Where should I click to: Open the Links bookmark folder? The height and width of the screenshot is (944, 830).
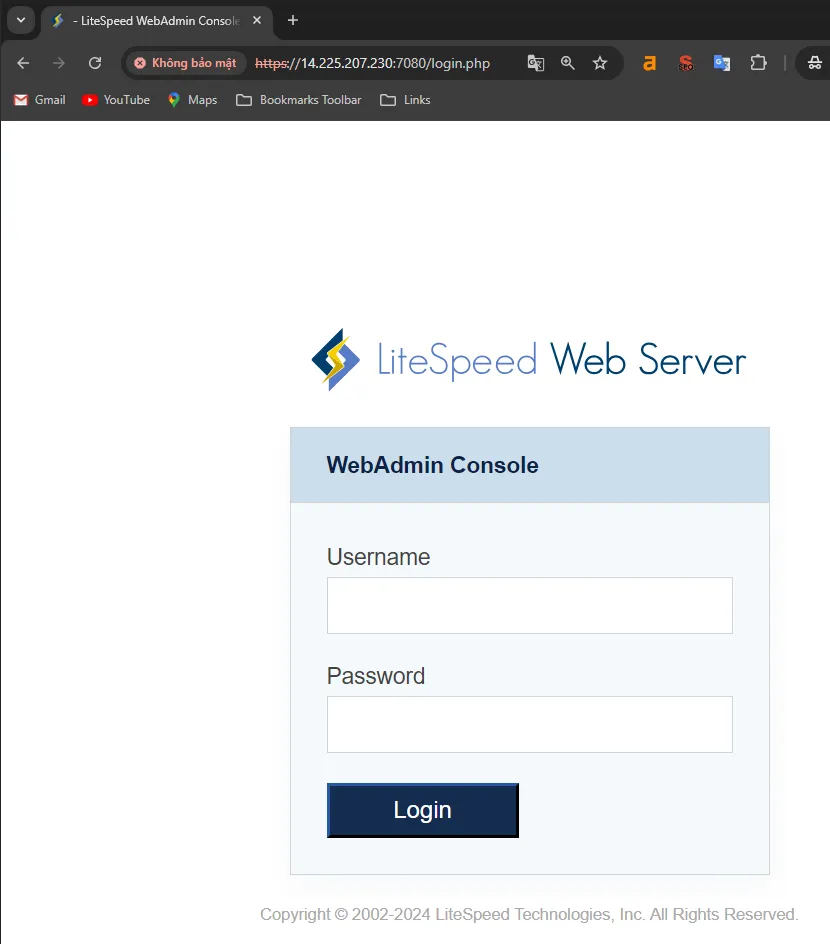pyautogui.click(x=406, y=100)
